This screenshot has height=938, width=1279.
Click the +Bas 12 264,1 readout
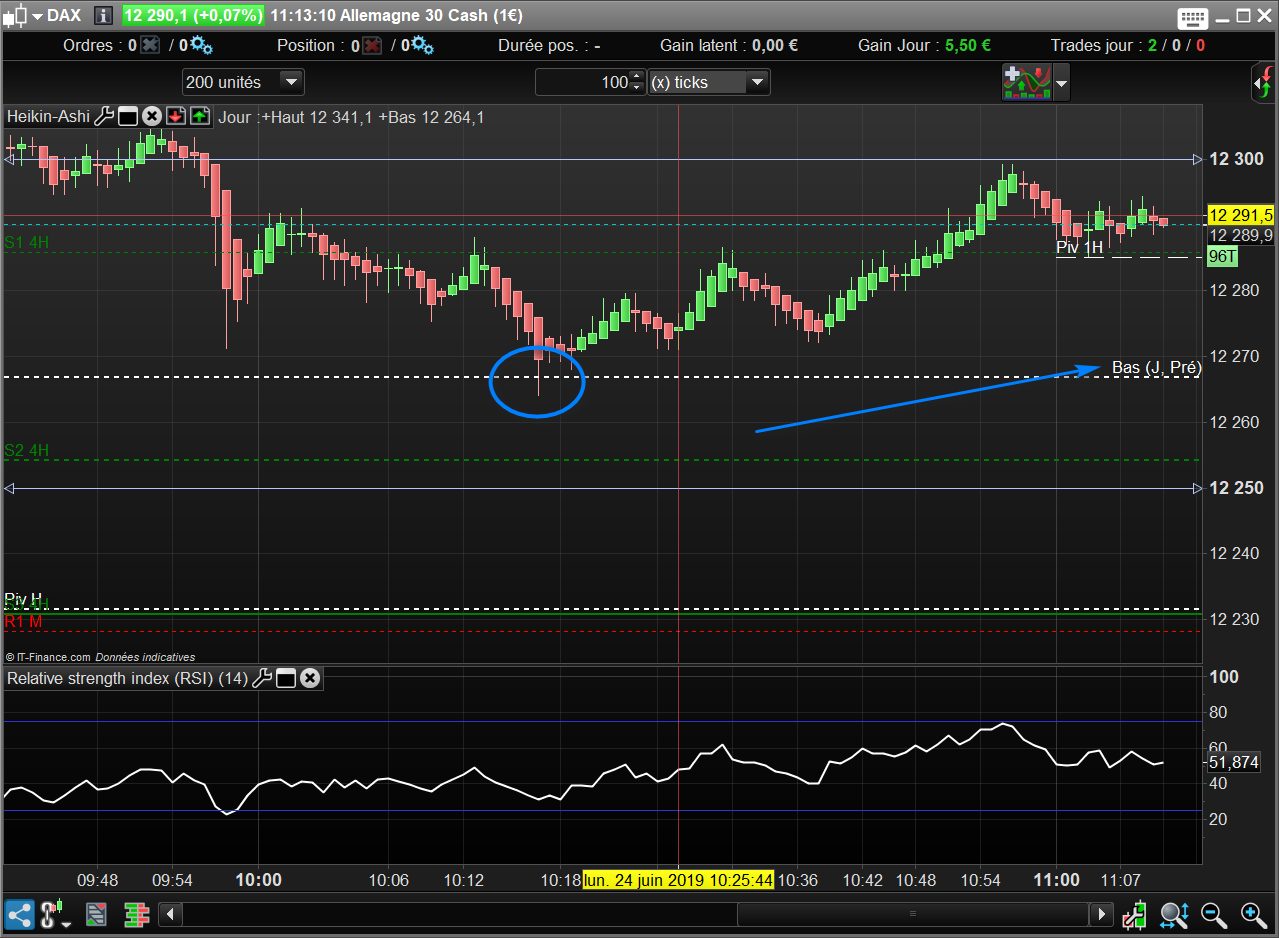click(431, 117)
